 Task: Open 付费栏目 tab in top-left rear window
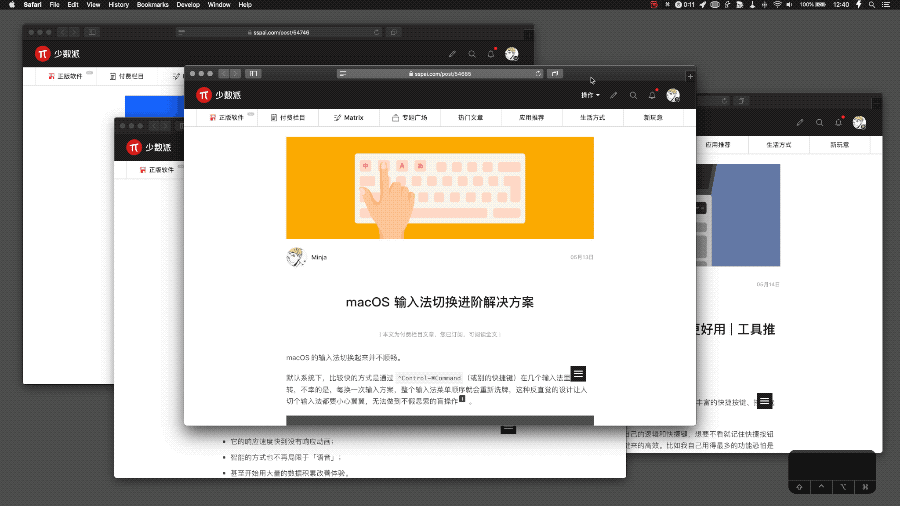[126, 76]
